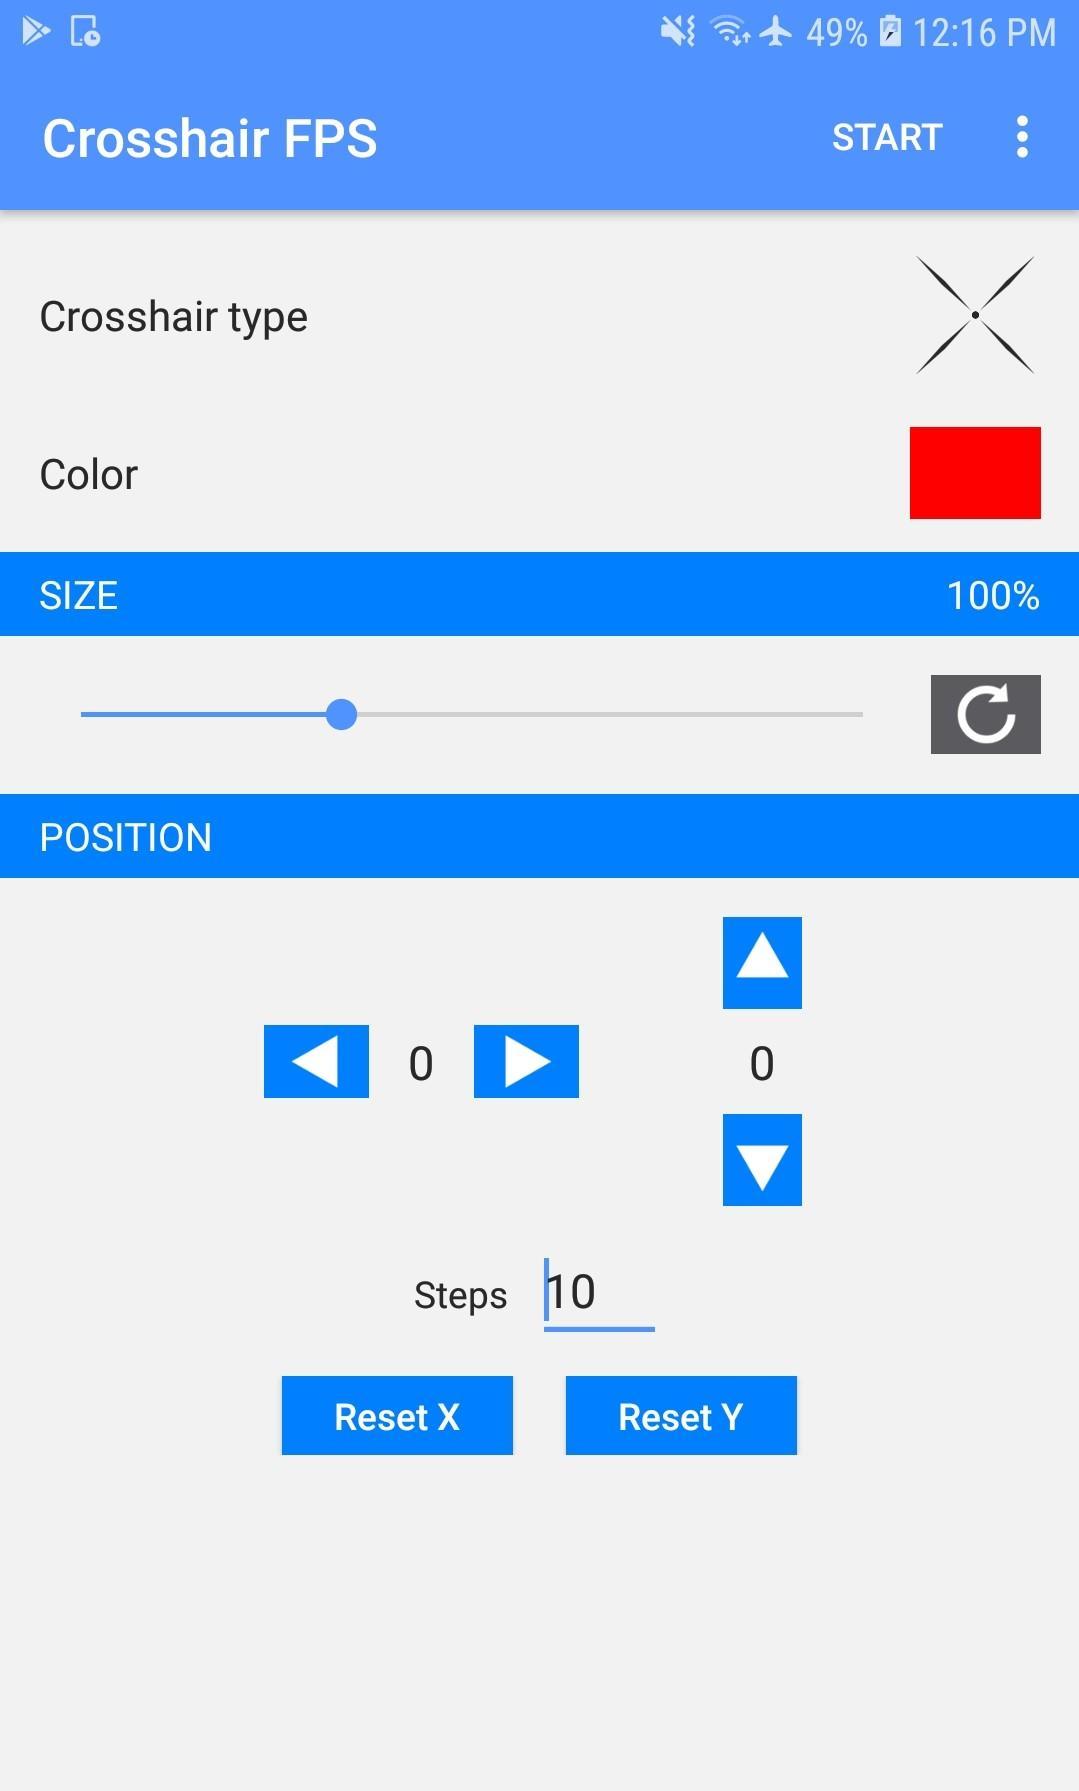Click the Reset Y button
The height and width of the screenshot is (1791, 1079).
(681, 1415)
